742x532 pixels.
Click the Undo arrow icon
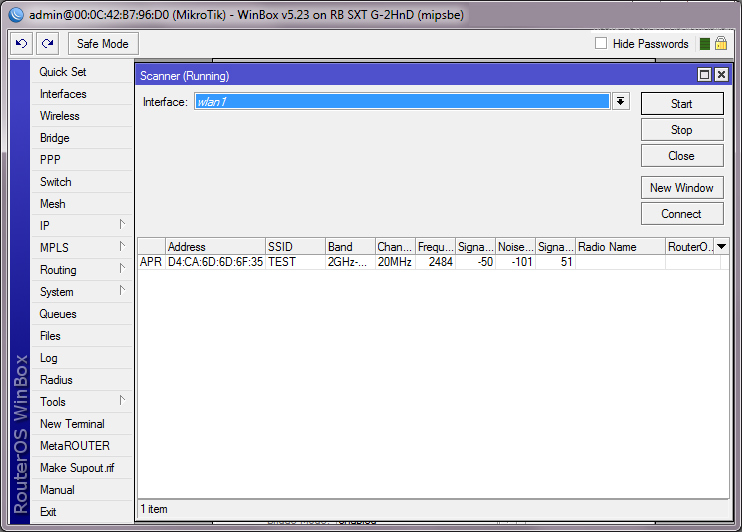coord(22,44)
